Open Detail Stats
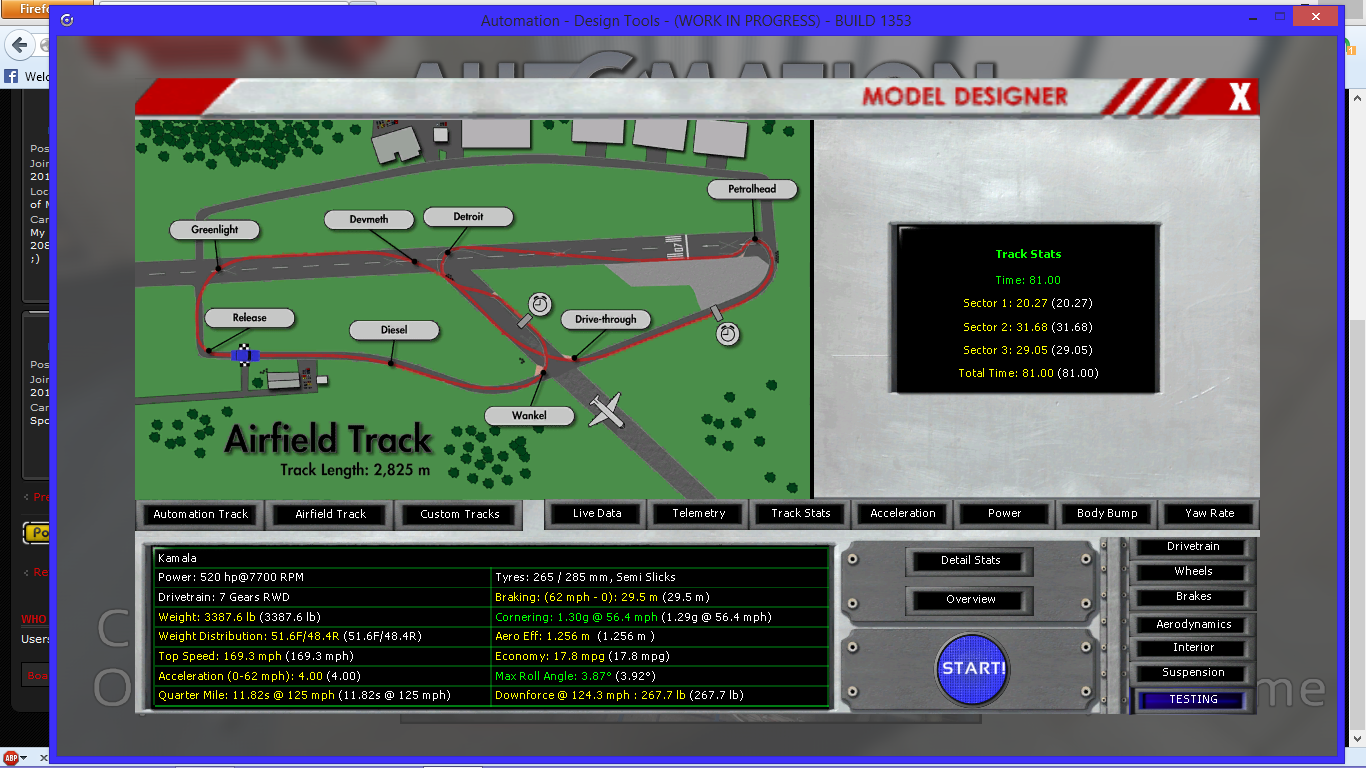The width and height of the screenshot is (1366, 768). pos(970,561)
